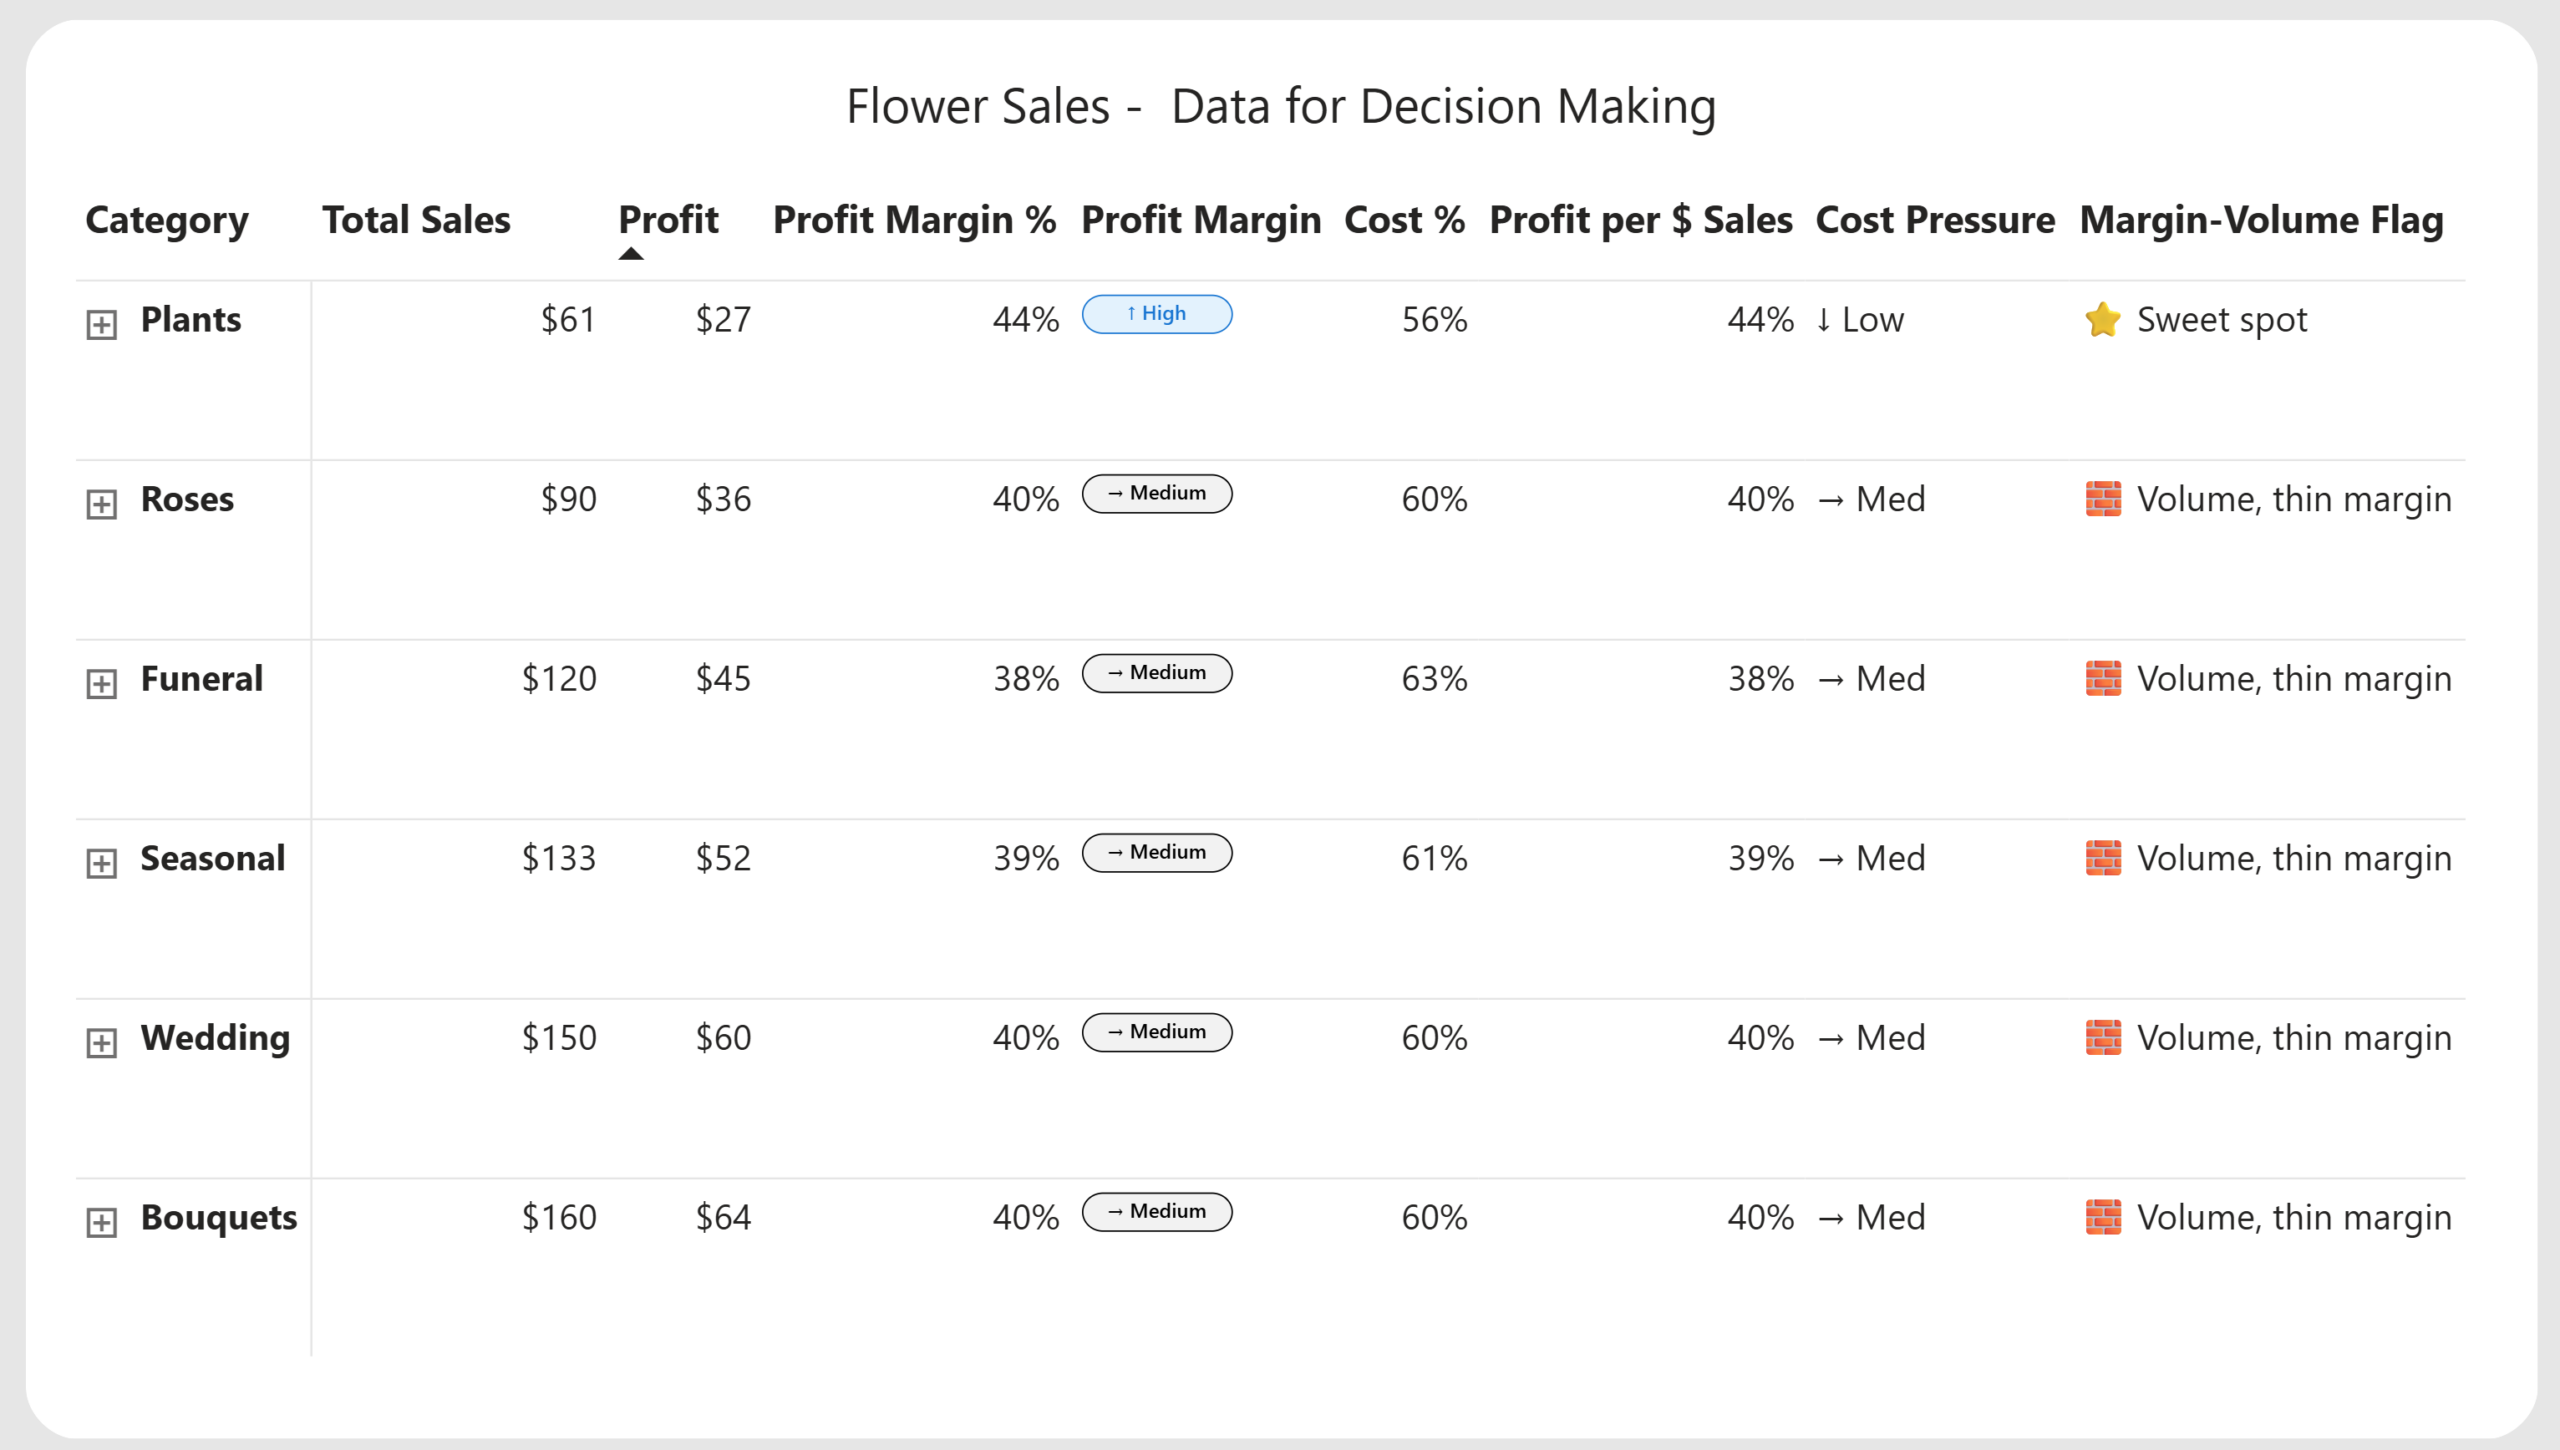Click the Cost Pressure column header
The image size is (2560, 1450).
1934,220
